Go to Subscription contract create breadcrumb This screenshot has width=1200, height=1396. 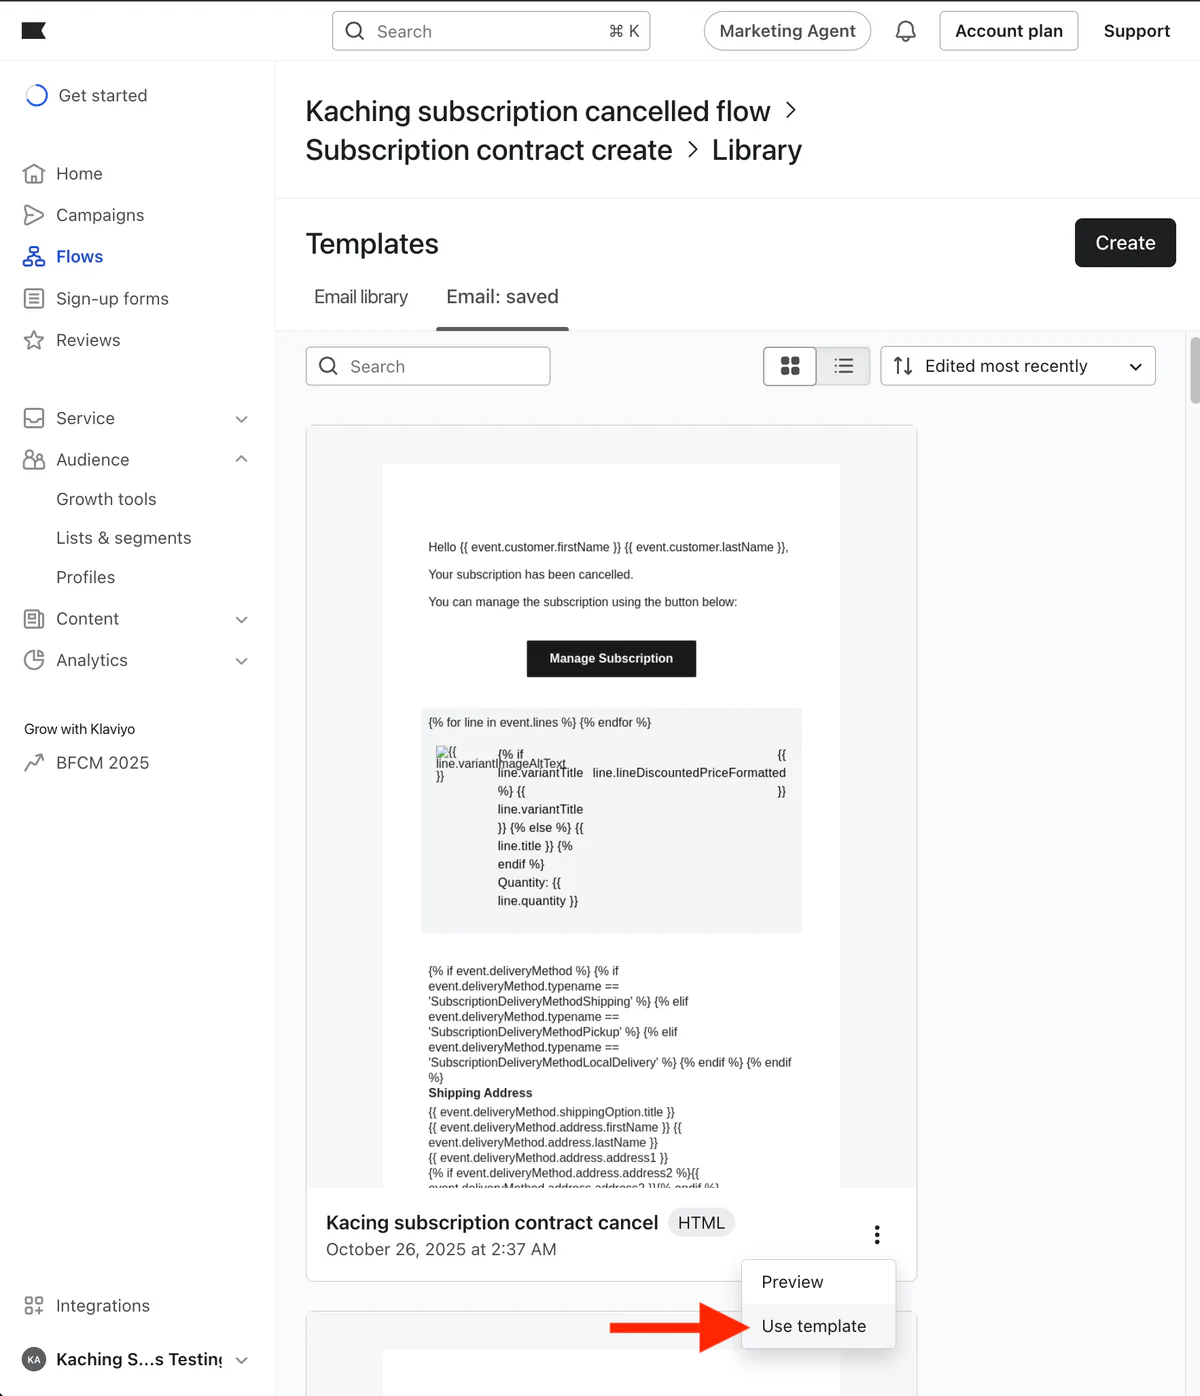pos(489,150)
